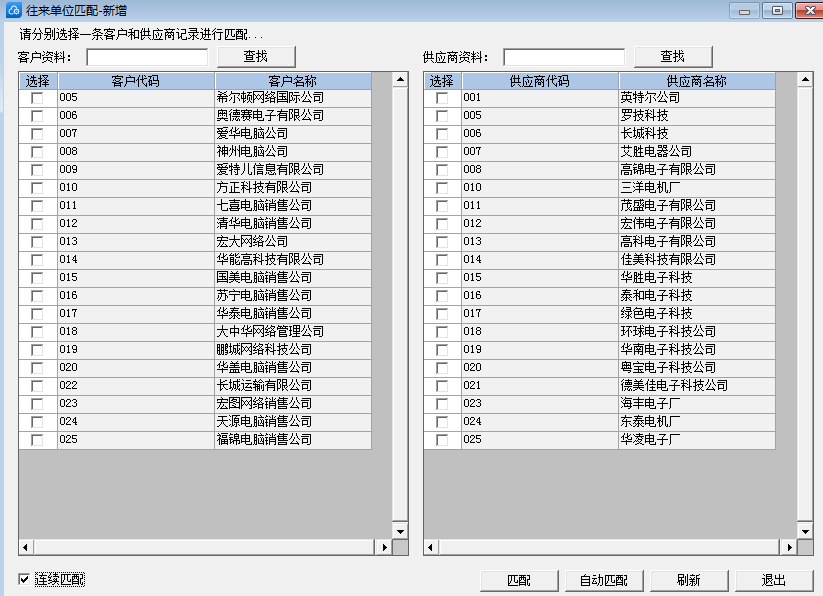Select customer name 天源电脑销售公司
Viewport: 823px width, 596px height.
(x=265, y=421)
